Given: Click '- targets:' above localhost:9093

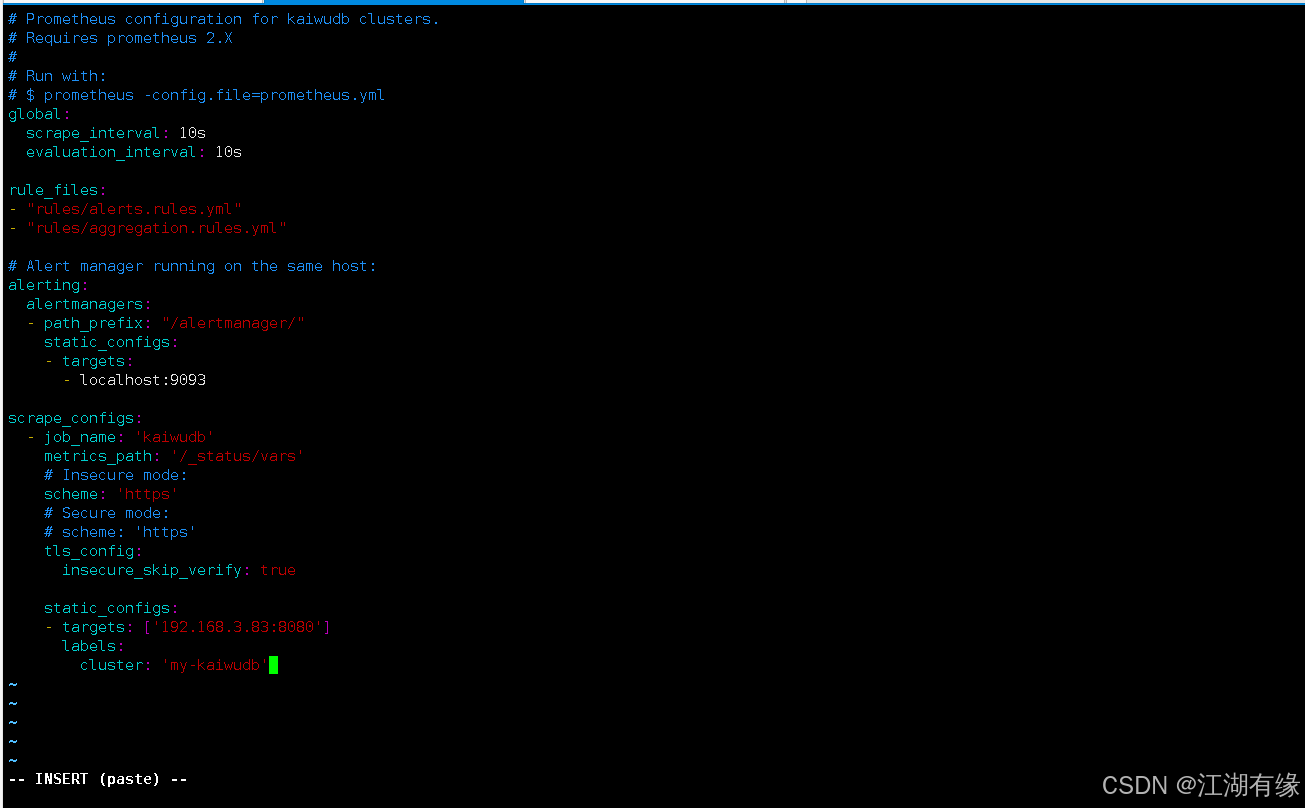Looking at the screenshot, I should pyautogui.click(x=89, y=361).
